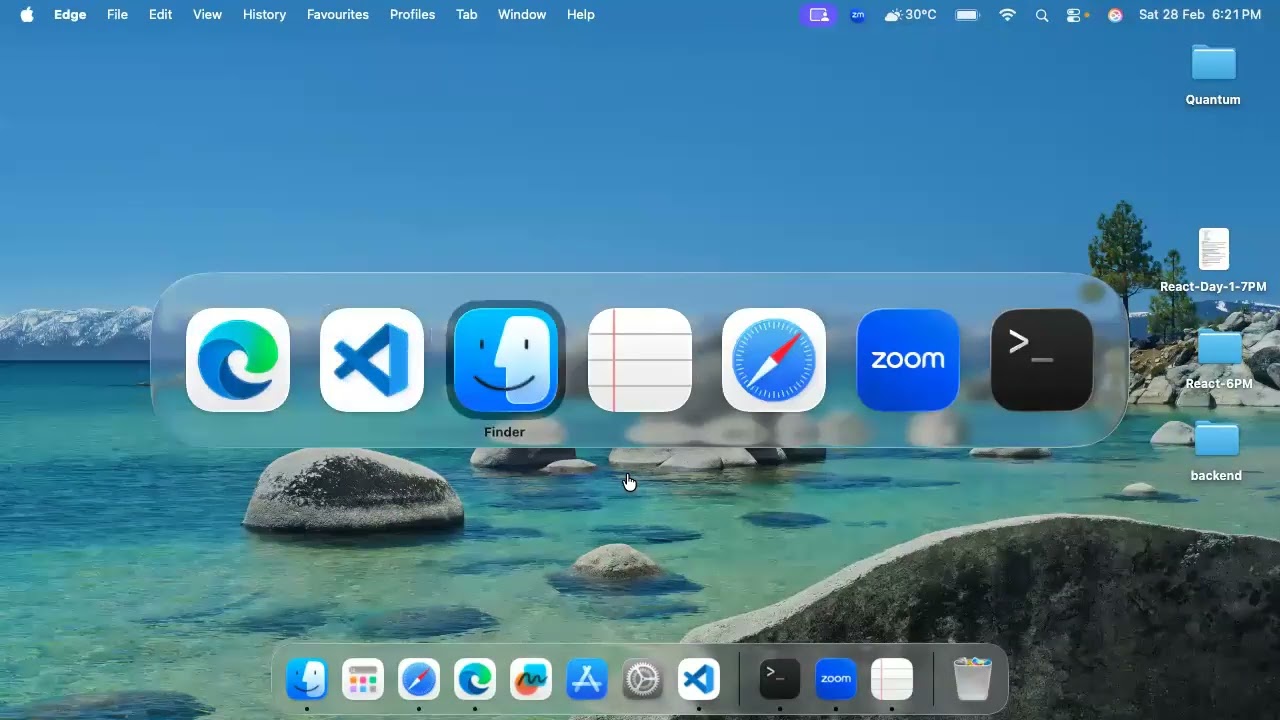Open the Wi-Fi status menu

pos(1007,15)
